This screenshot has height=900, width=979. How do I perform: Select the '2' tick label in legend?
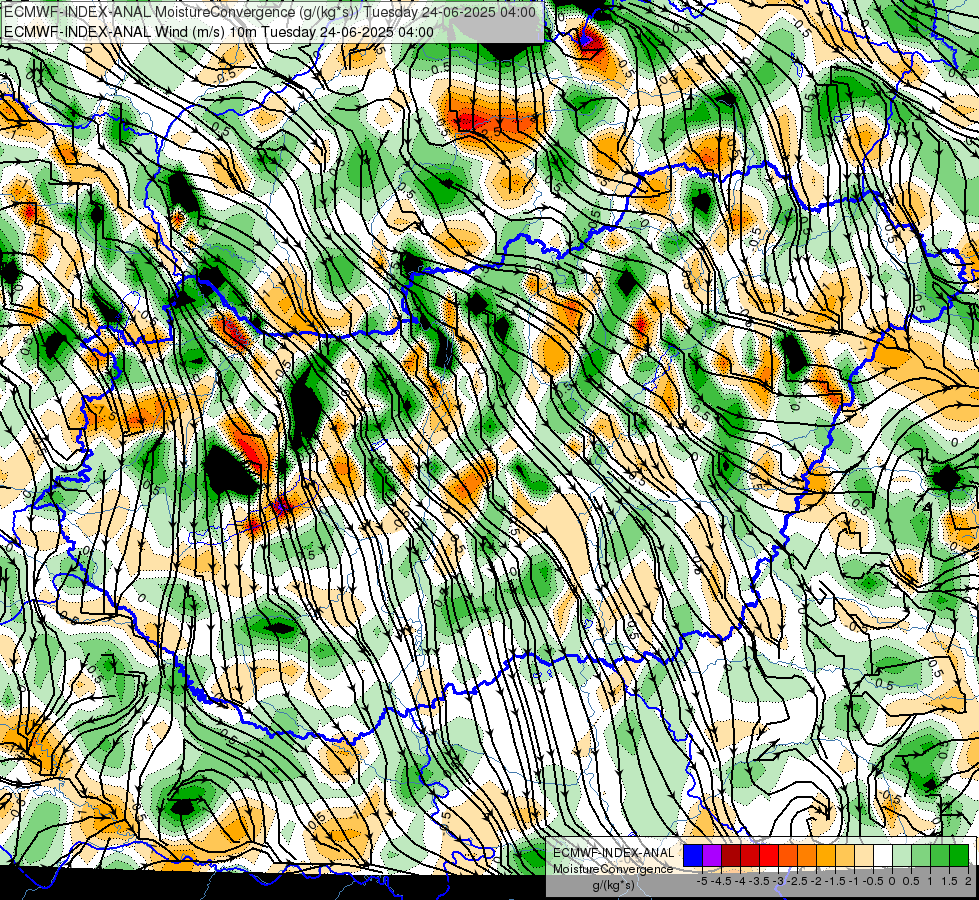pos(968,881)
